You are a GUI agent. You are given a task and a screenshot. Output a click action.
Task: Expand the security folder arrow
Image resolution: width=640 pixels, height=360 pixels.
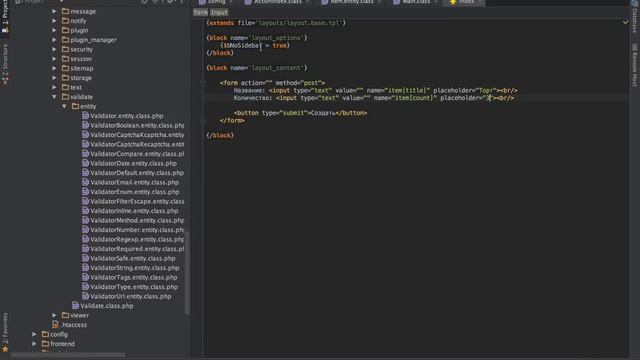(x=54, y=49)
